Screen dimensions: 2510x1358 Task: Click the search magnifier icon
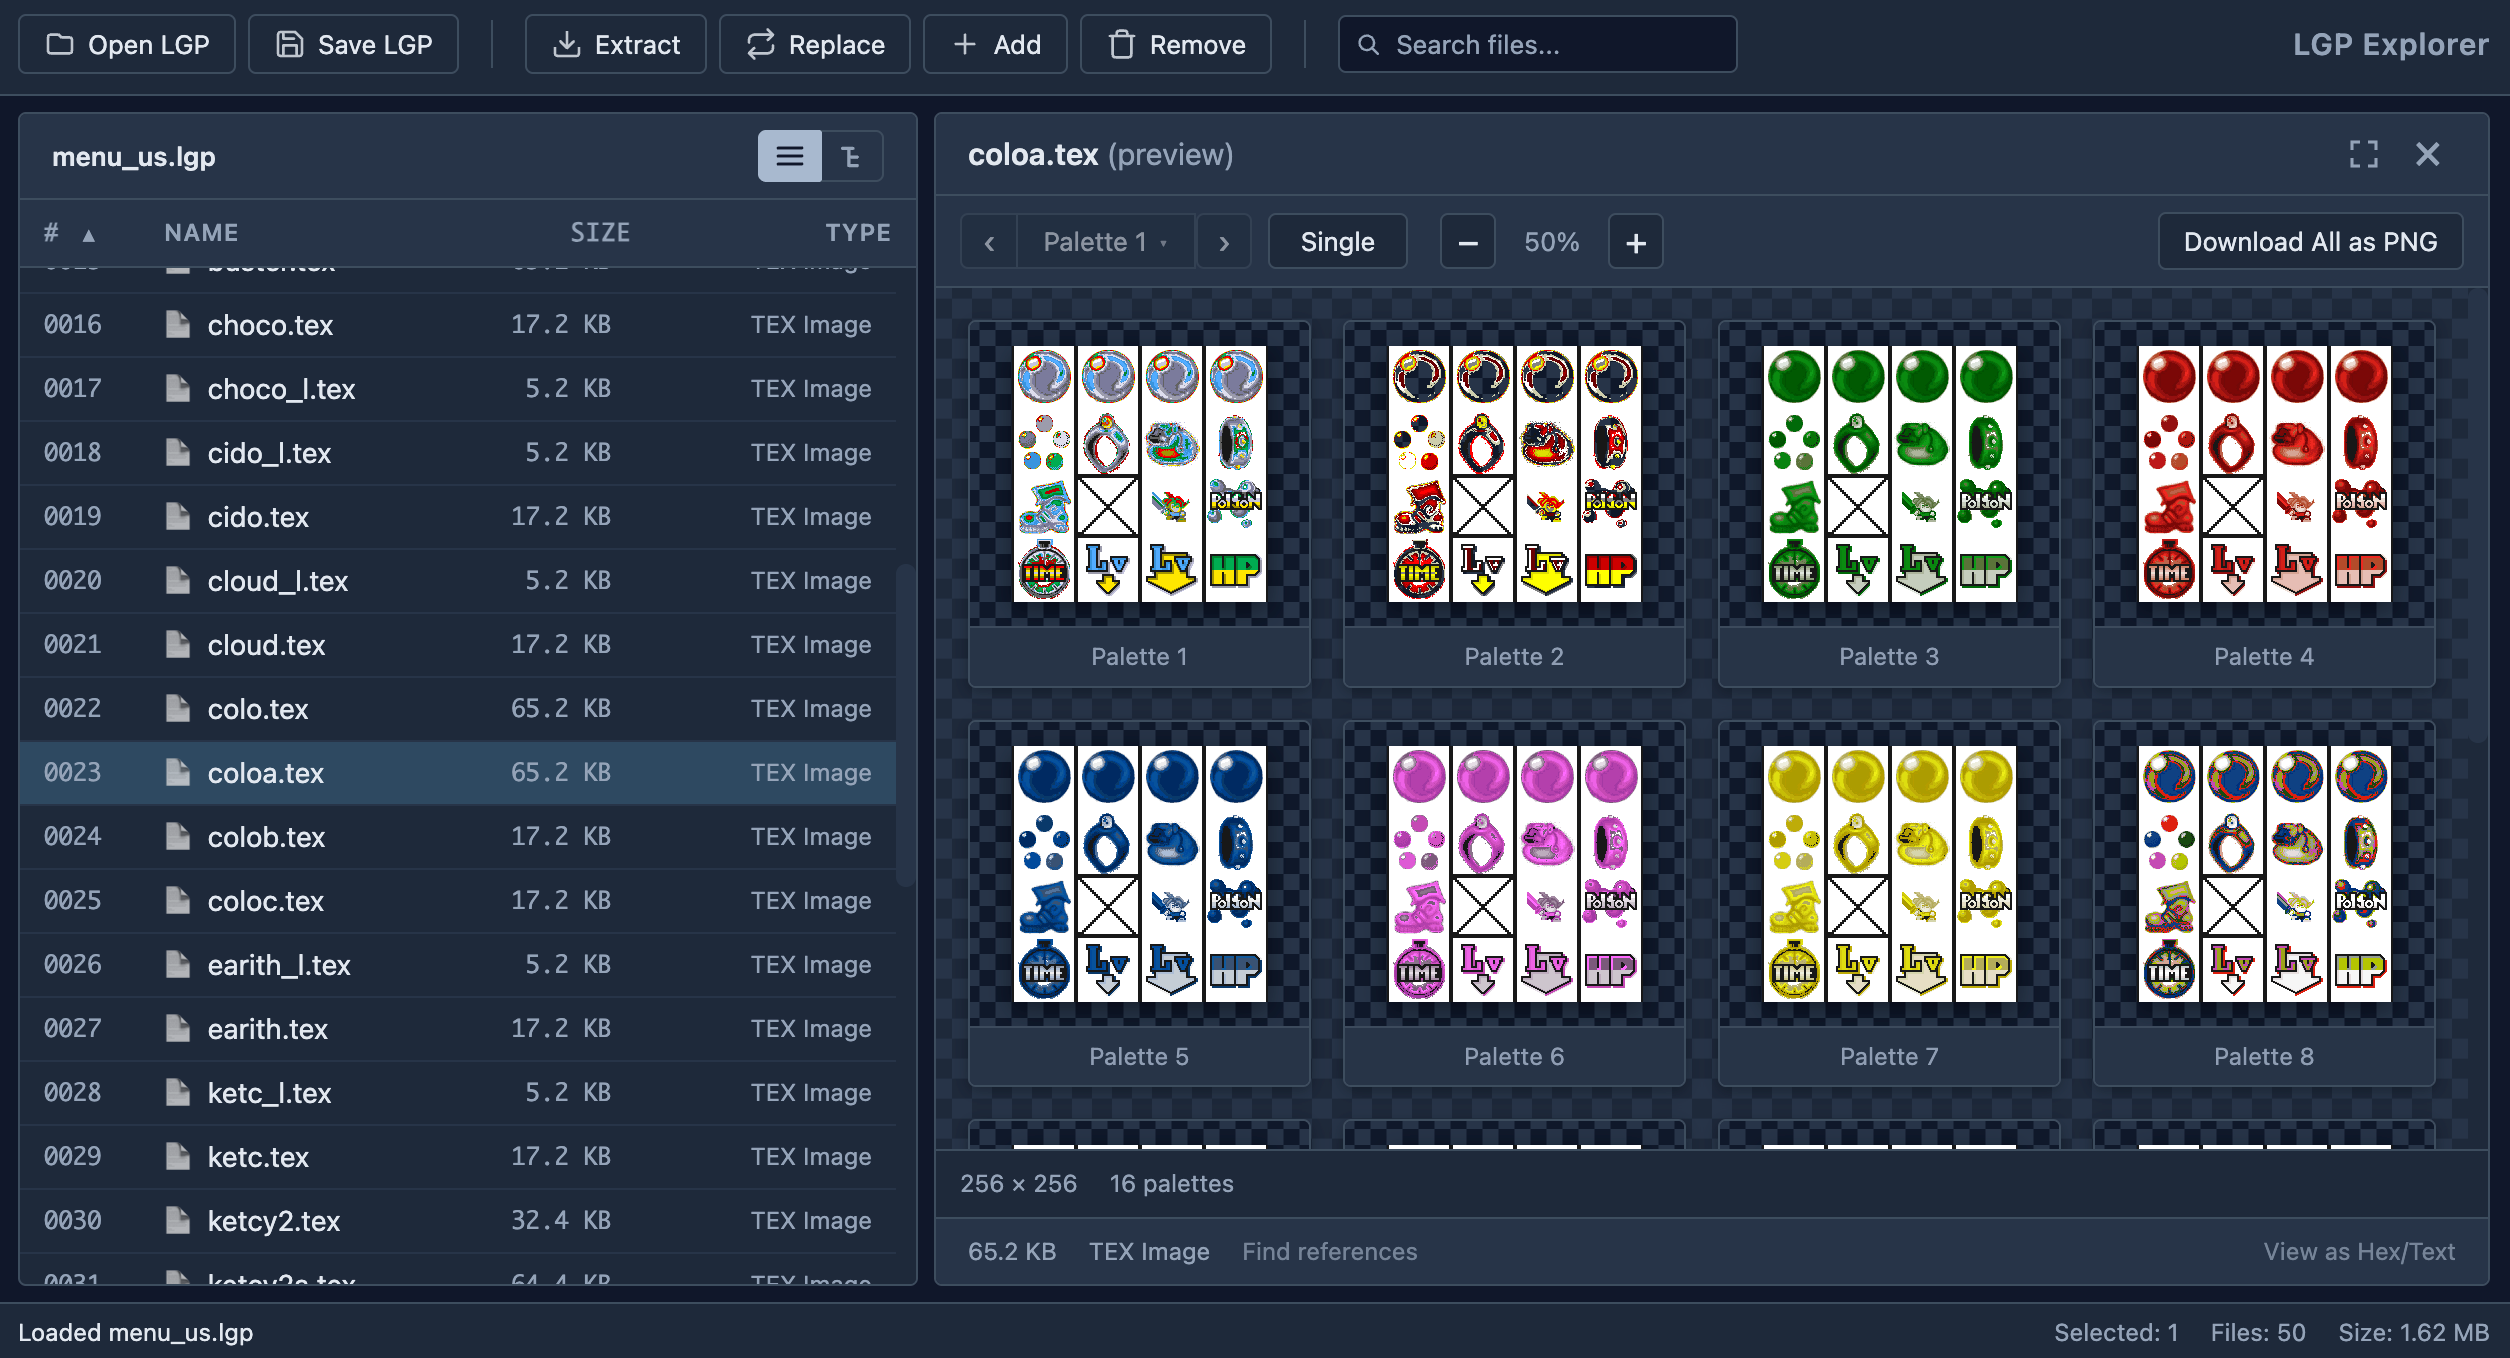(x=1368, y=45)
